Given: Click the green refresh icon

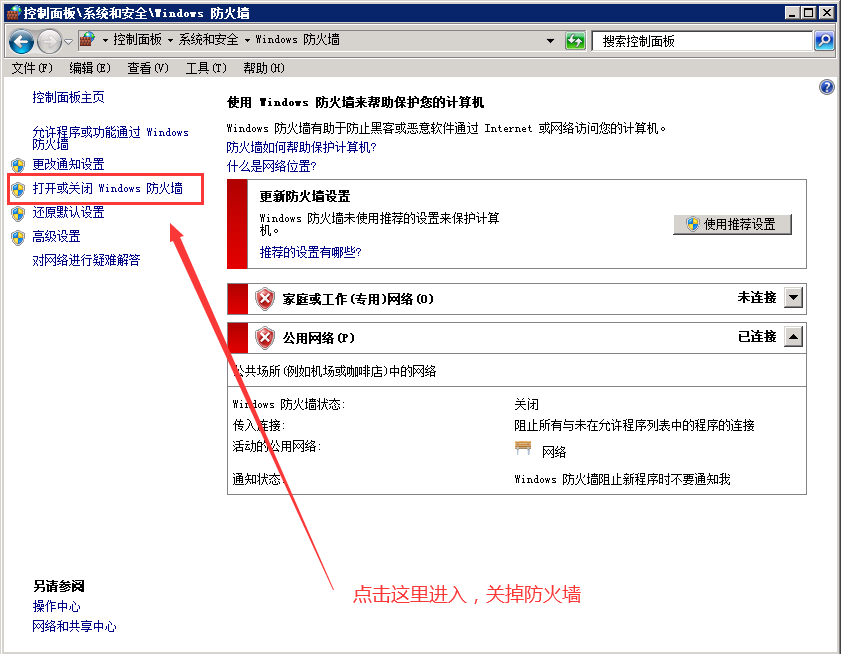Looking at the screenshot, I should 575,41.
